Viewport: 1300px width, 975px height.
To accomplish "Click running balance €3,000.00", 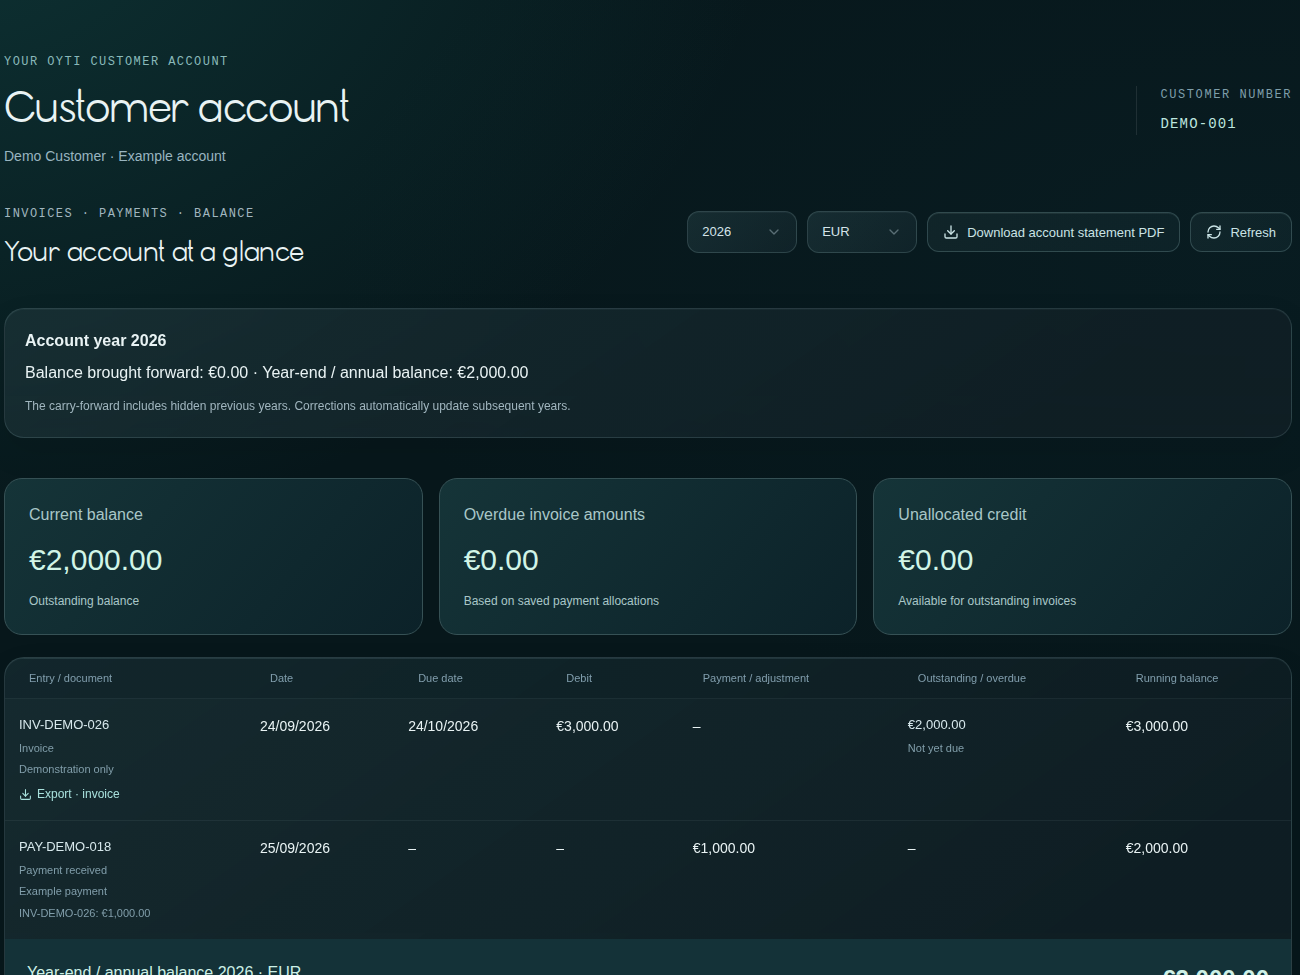I will point(1157,726).
